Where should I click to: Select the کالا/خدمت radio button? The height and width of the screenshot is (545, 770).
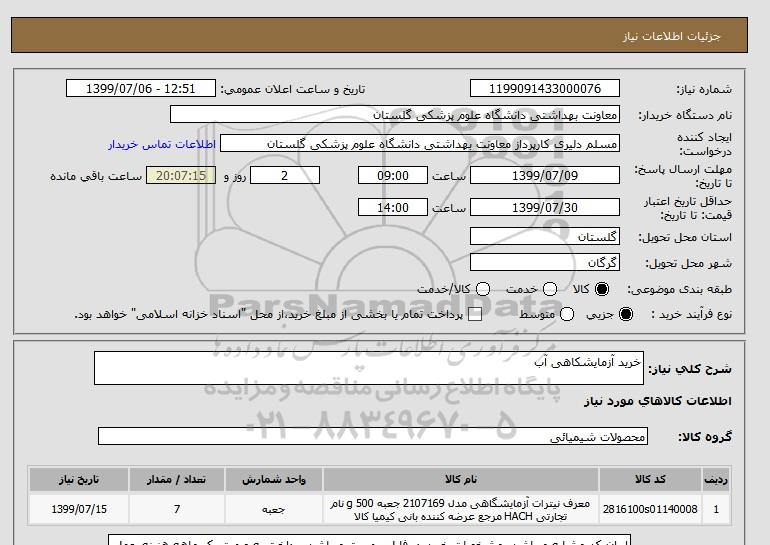tap(483, 289)
